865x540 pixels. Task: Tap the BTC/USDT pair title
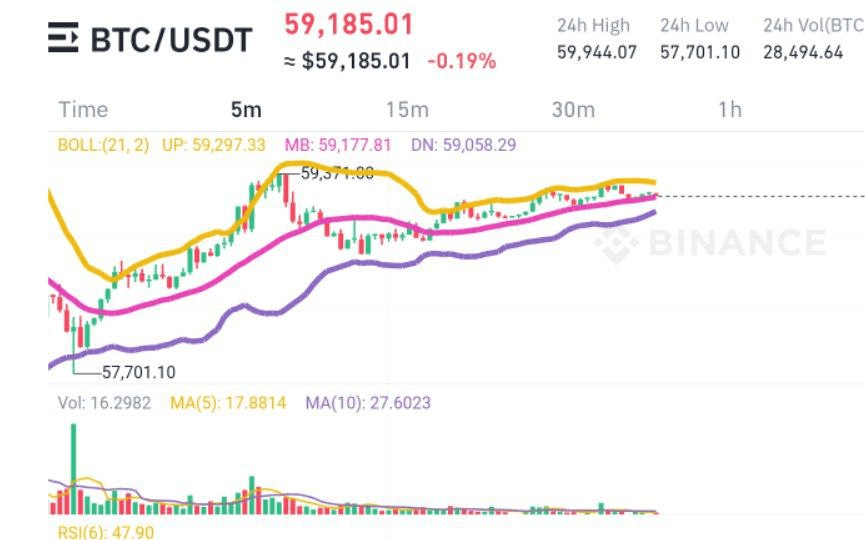pos(171,40)
